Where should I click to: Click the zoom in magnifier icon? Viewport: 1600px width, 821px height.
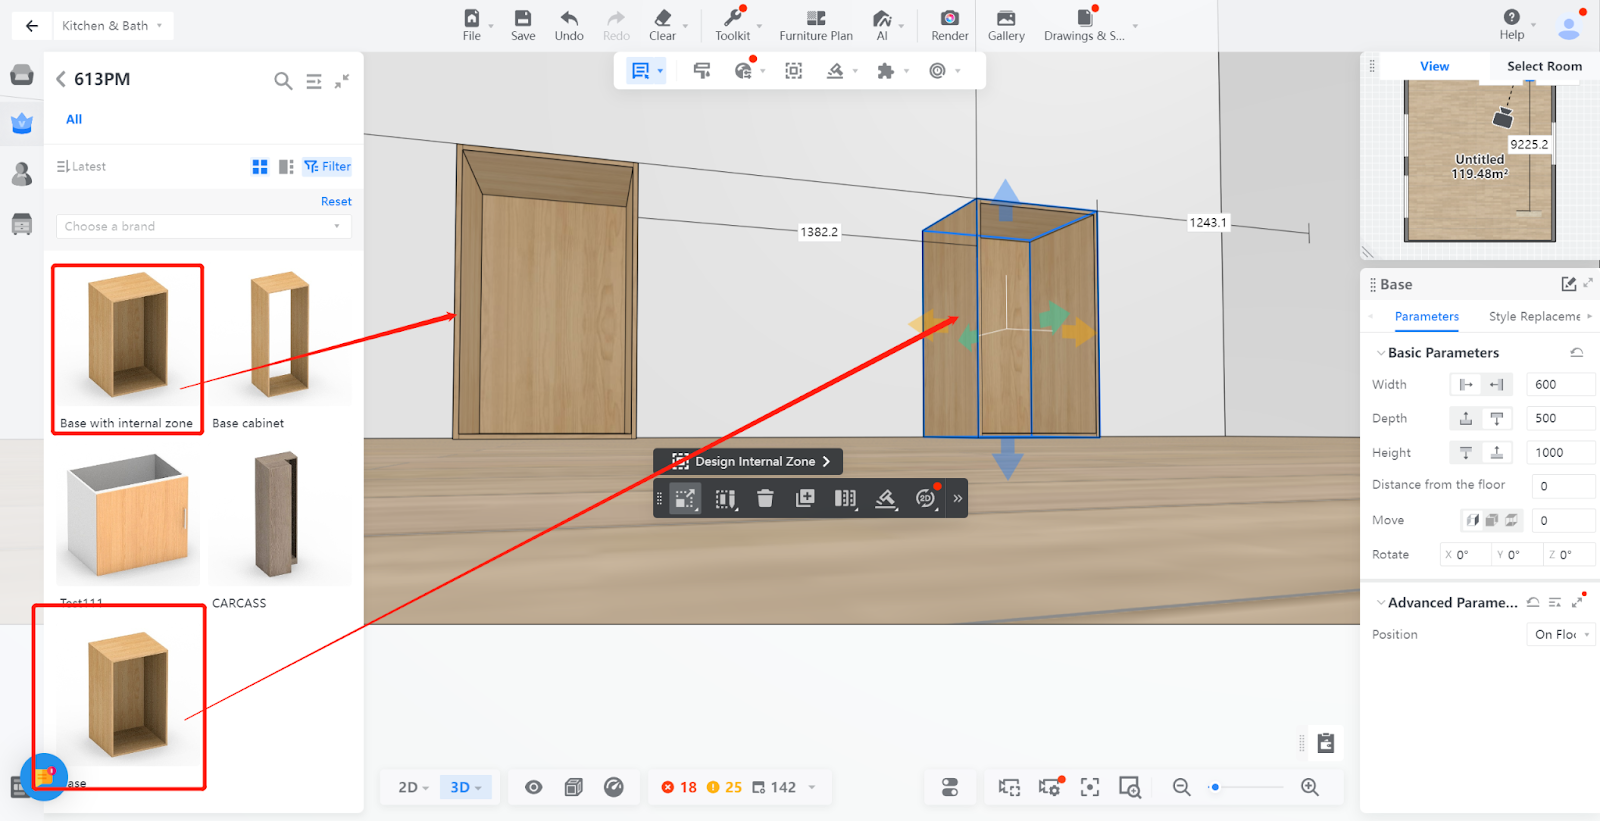[1310, 787]
